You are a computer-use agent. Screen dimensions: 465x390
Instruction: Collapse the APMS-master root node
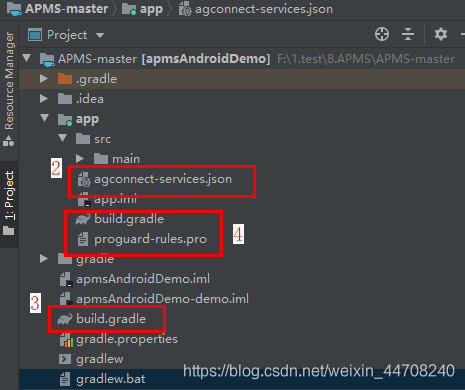[27, 59]
